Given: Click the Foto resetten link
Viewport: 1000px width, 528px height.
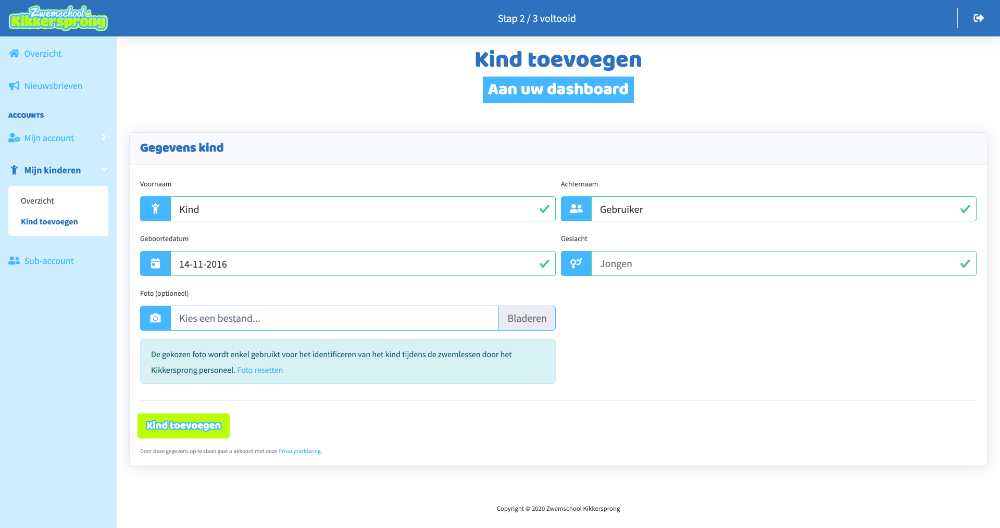Looking at the screenshot, I should click(260, 370).
